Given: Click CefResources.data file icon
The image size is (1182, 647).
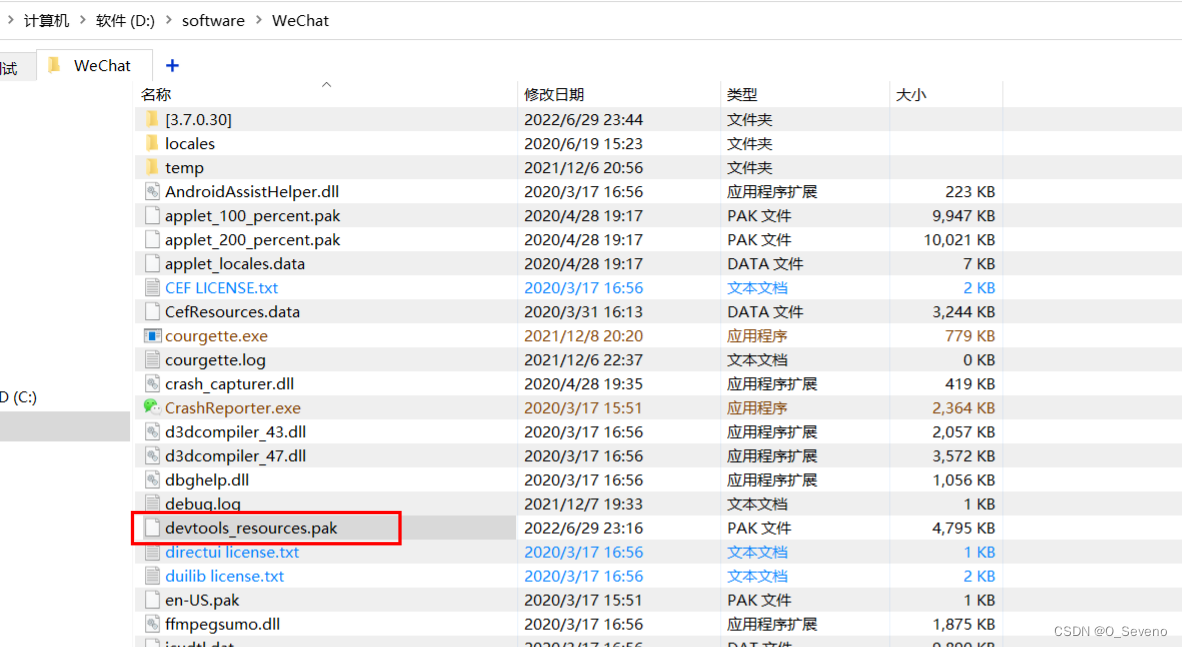Looking at the screenshot, I should click(x=152, y=311).
